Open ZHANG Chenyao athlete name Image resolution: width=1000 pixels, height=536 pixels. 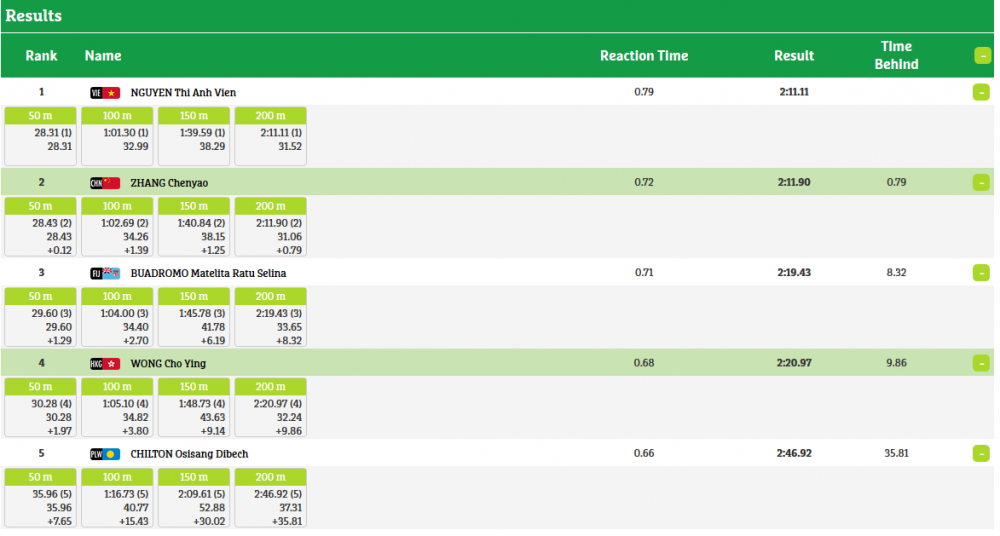[x=169, y=183]
